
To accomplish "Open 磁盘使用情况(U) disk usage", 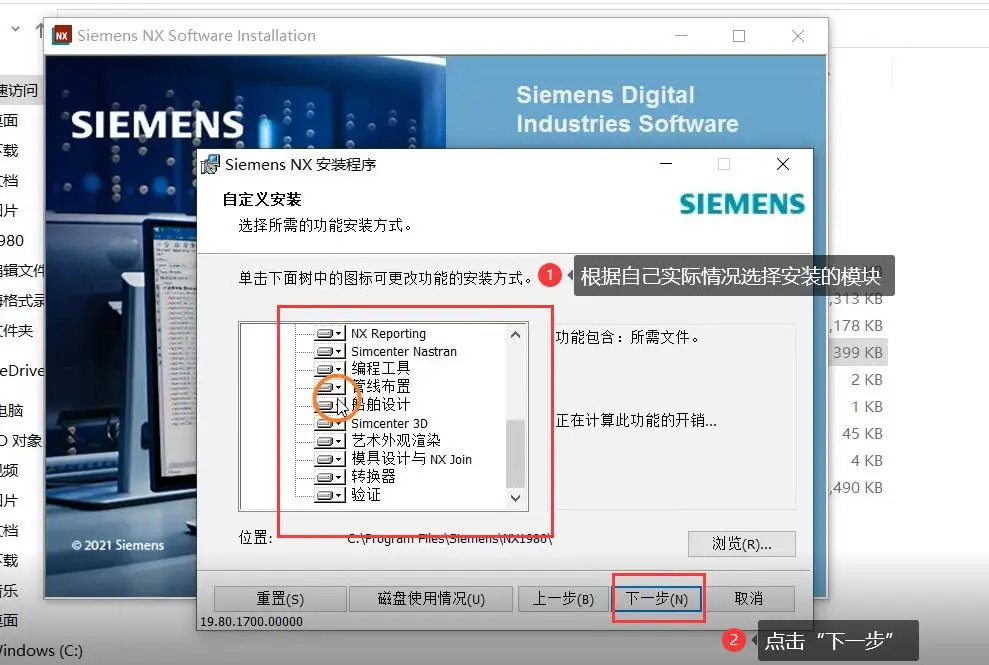I will tap(431, 599).
